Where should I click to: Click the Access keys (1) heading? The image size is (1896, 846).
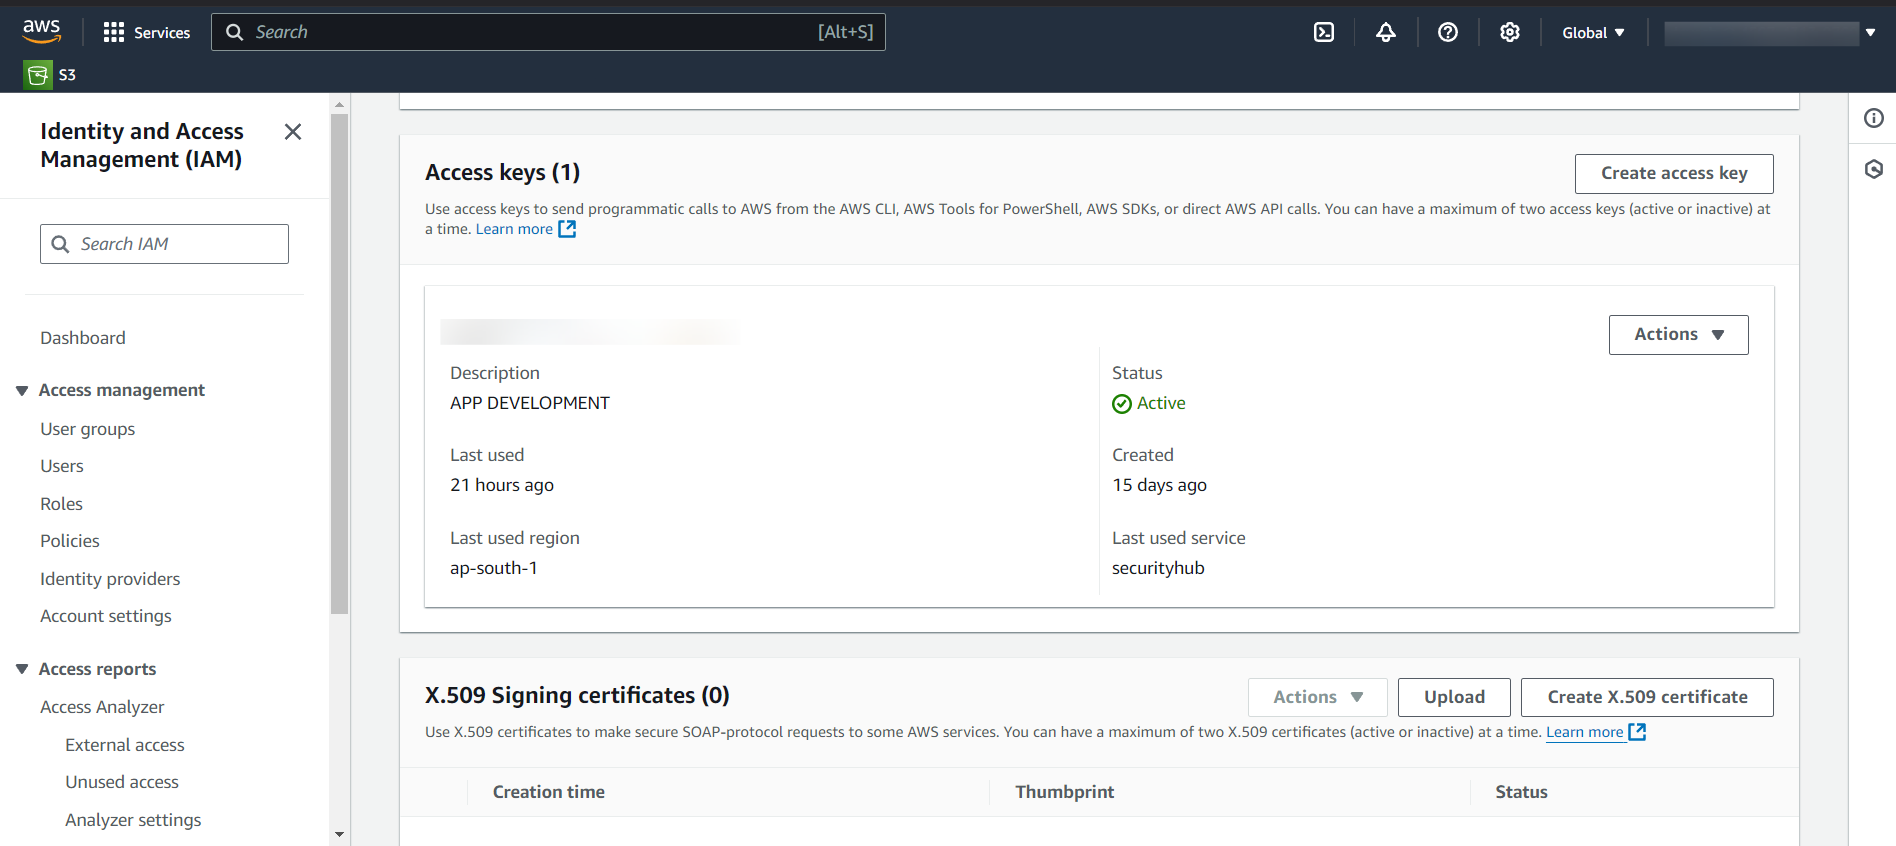coord(503,173)
